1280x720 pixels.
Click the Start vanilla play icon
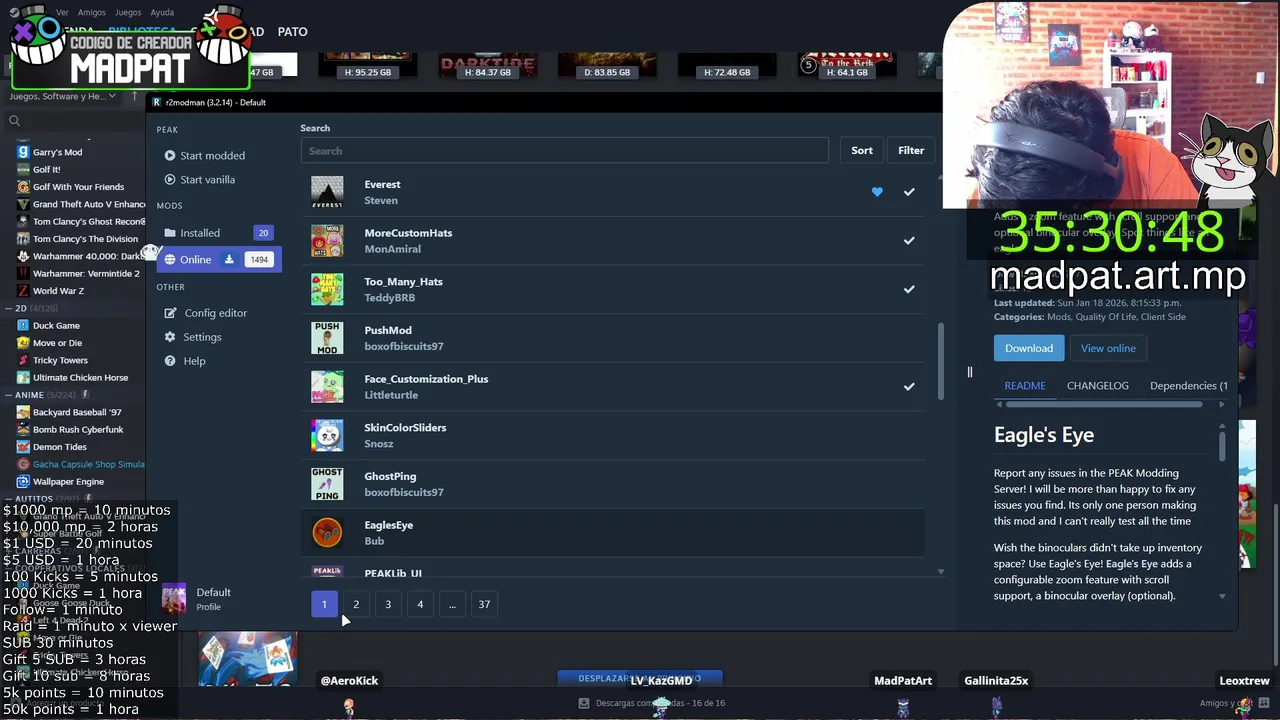pos(170,180)
